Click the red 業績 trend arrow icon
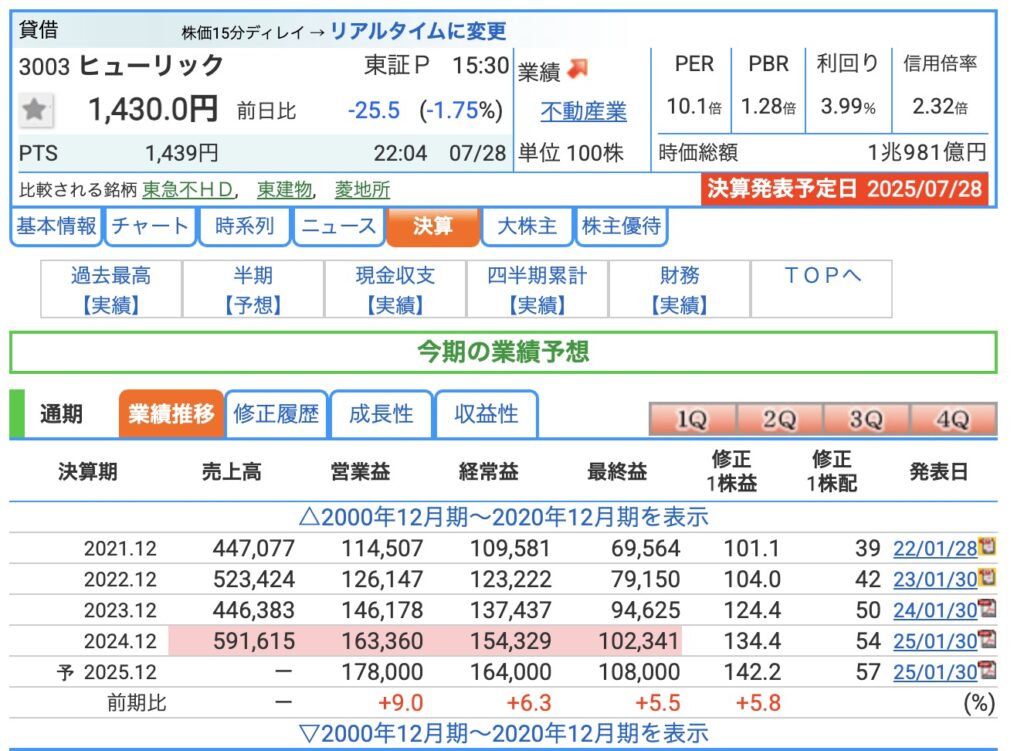The width and height of the screenshot is (1024, 751). [578, 68]
